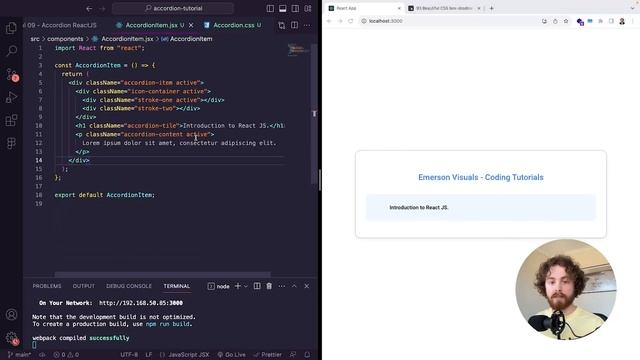Open terminal panel ellipsis menu
This screenshot has height=360, width=640.
point(282,286)
